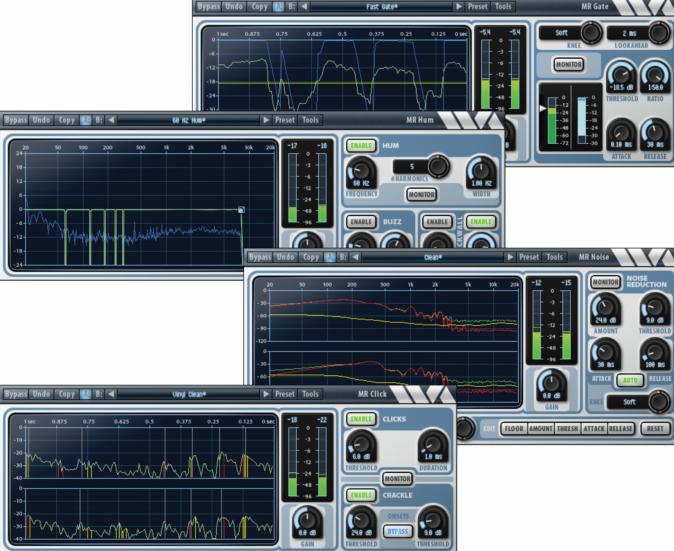Click Bypass in MR Gate toolbar
This screenshot has width=674, height=551.
tap(208, 6)
